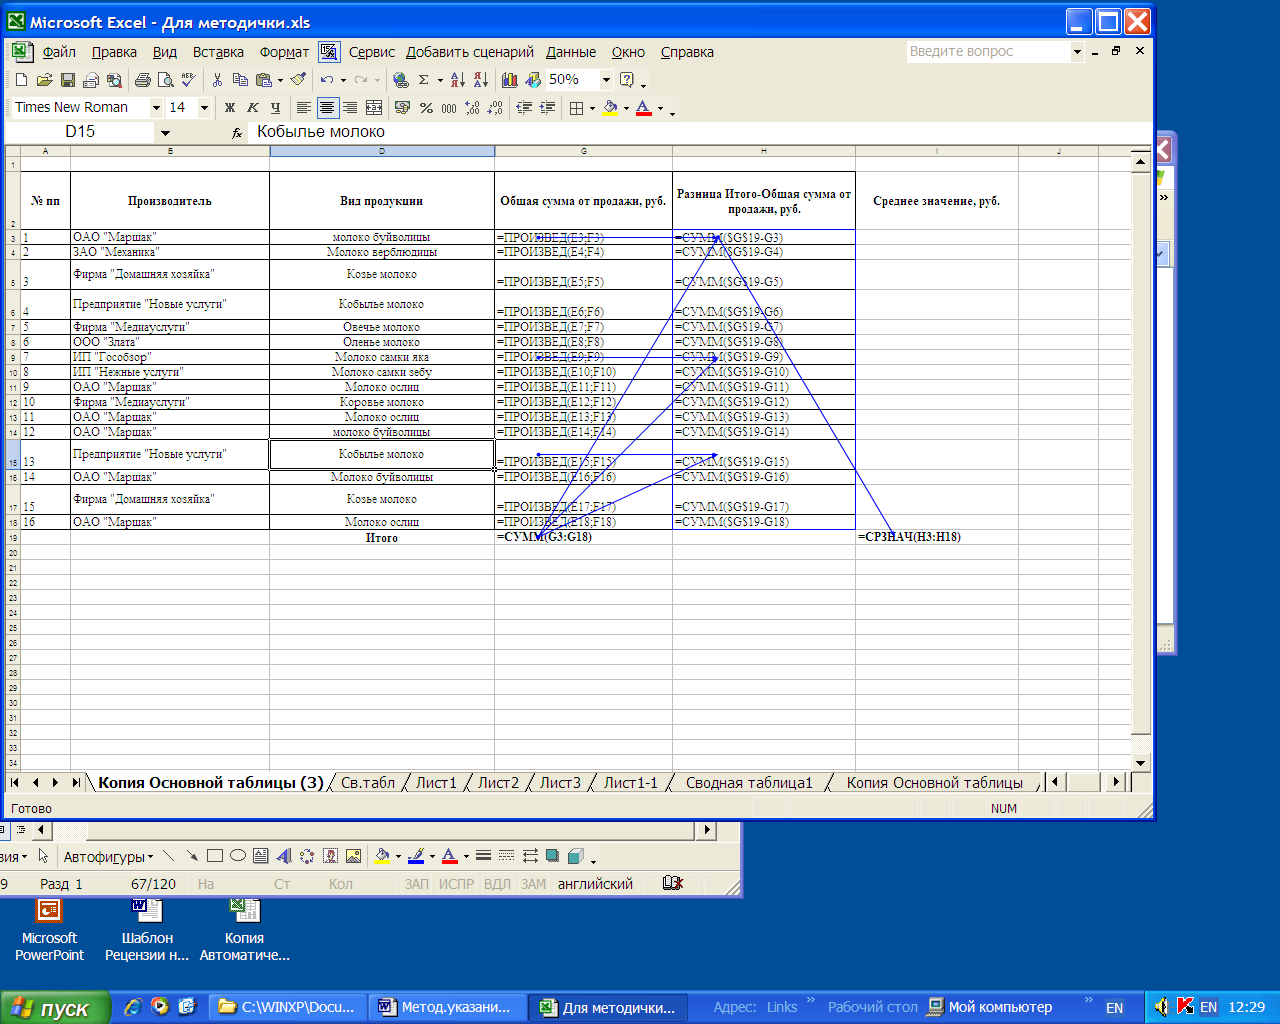The height and width of the screenshot is (1024, 1280).
Task: Undo the last action
Action: [327, 80]
